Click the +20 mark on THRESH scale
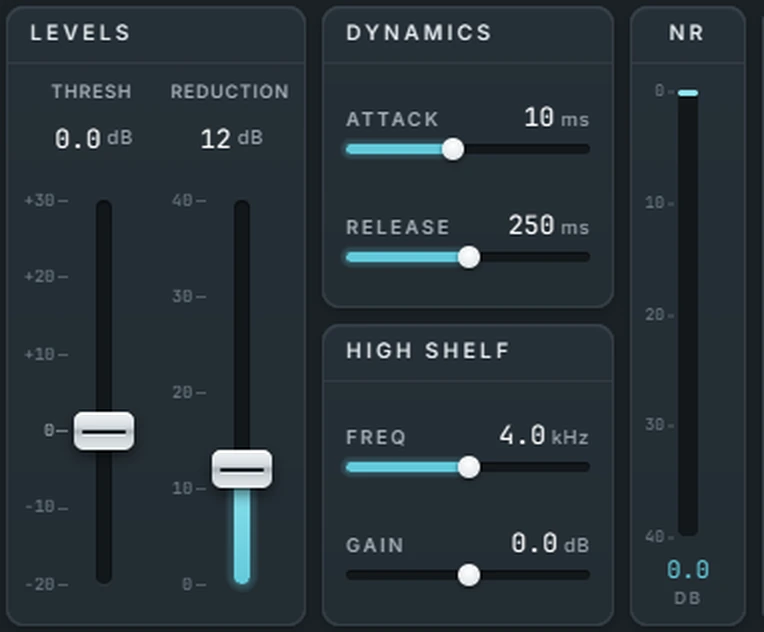764x632 pixels. pyautogui.click(x=46, y=277)
